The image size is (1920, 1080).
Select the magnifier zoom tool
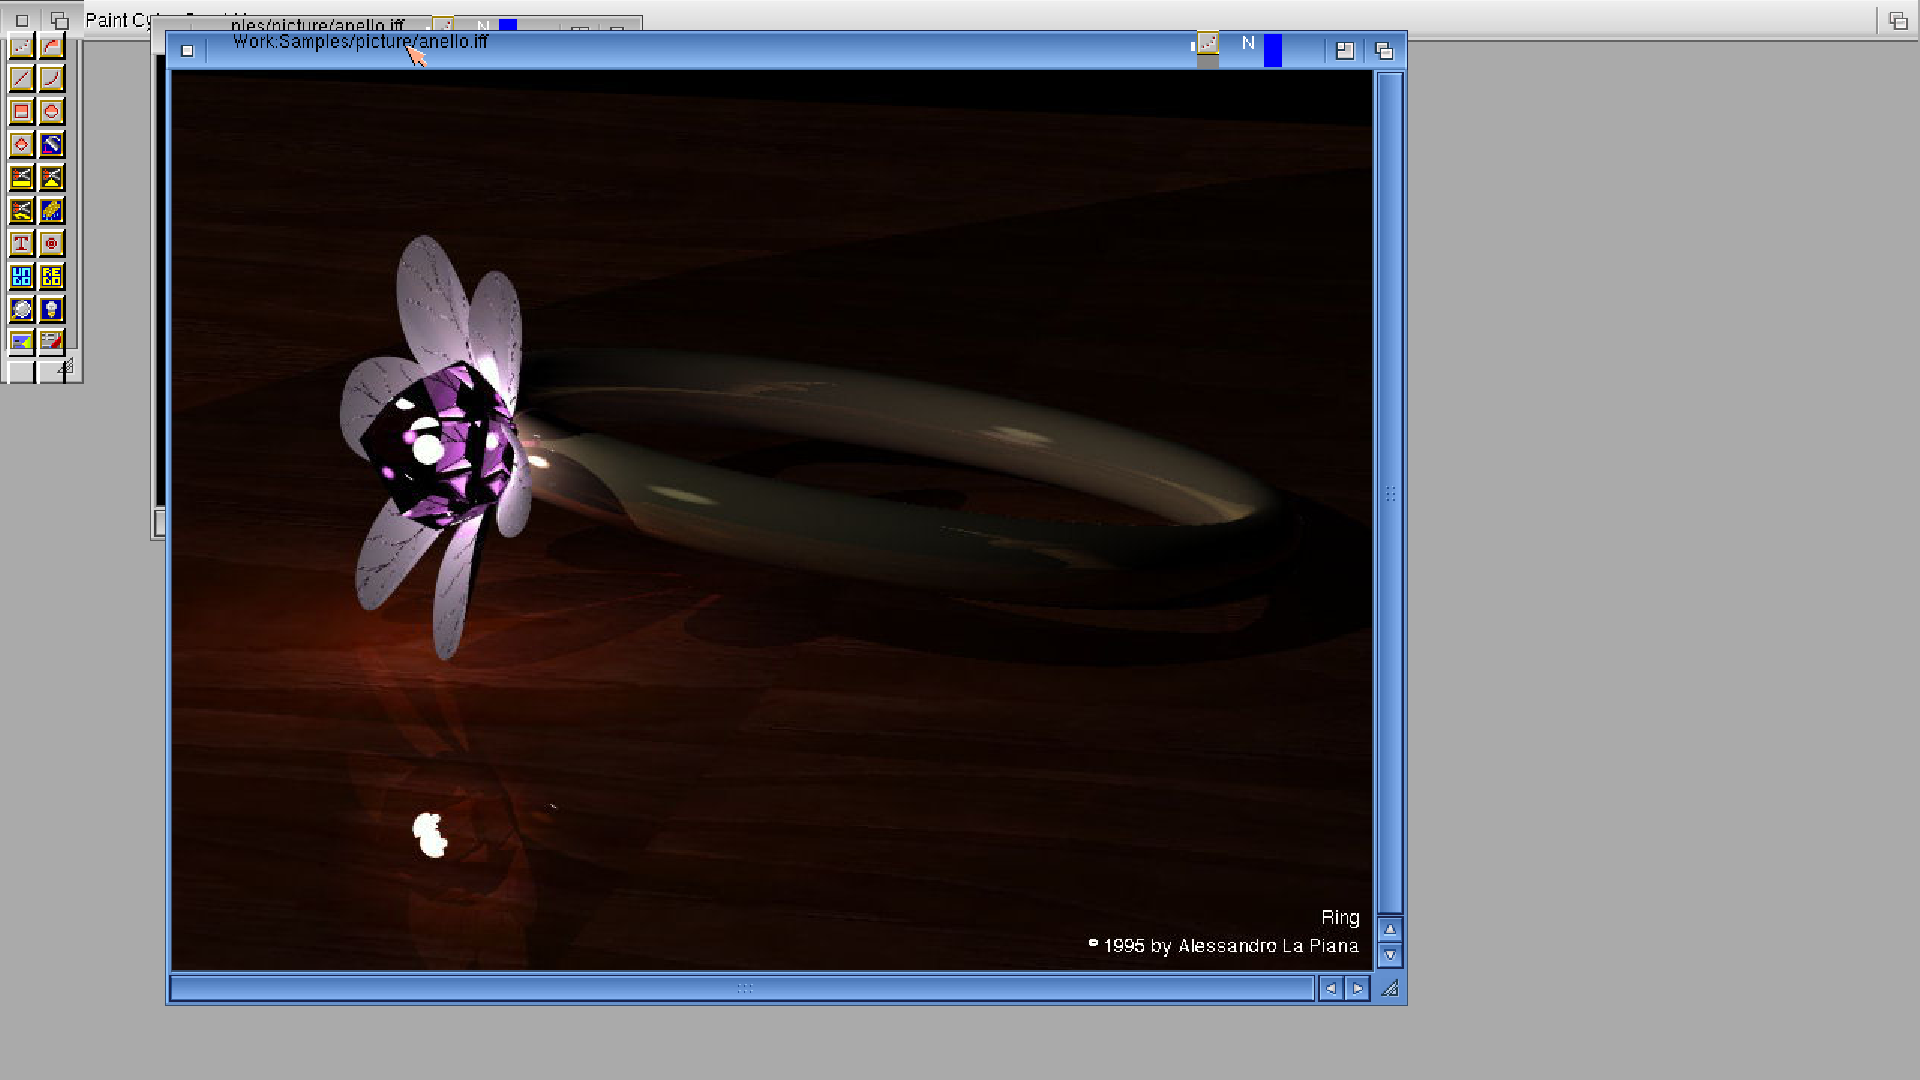tap(21, 309)
